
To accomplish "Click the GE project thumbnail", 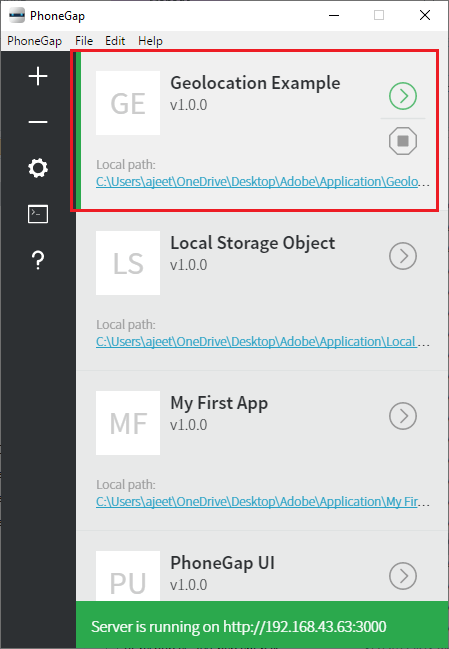I will pos(128,103).
